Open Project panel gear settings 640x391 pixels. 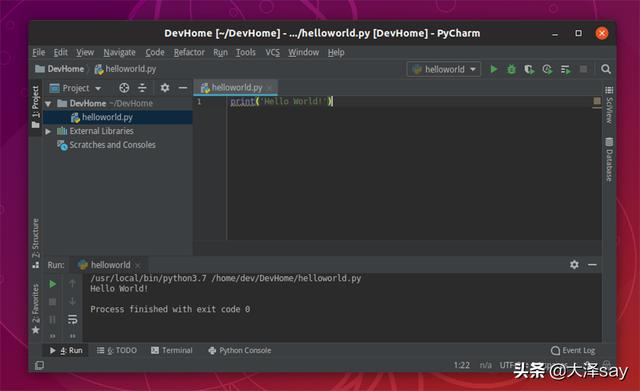tap(164, 88)
